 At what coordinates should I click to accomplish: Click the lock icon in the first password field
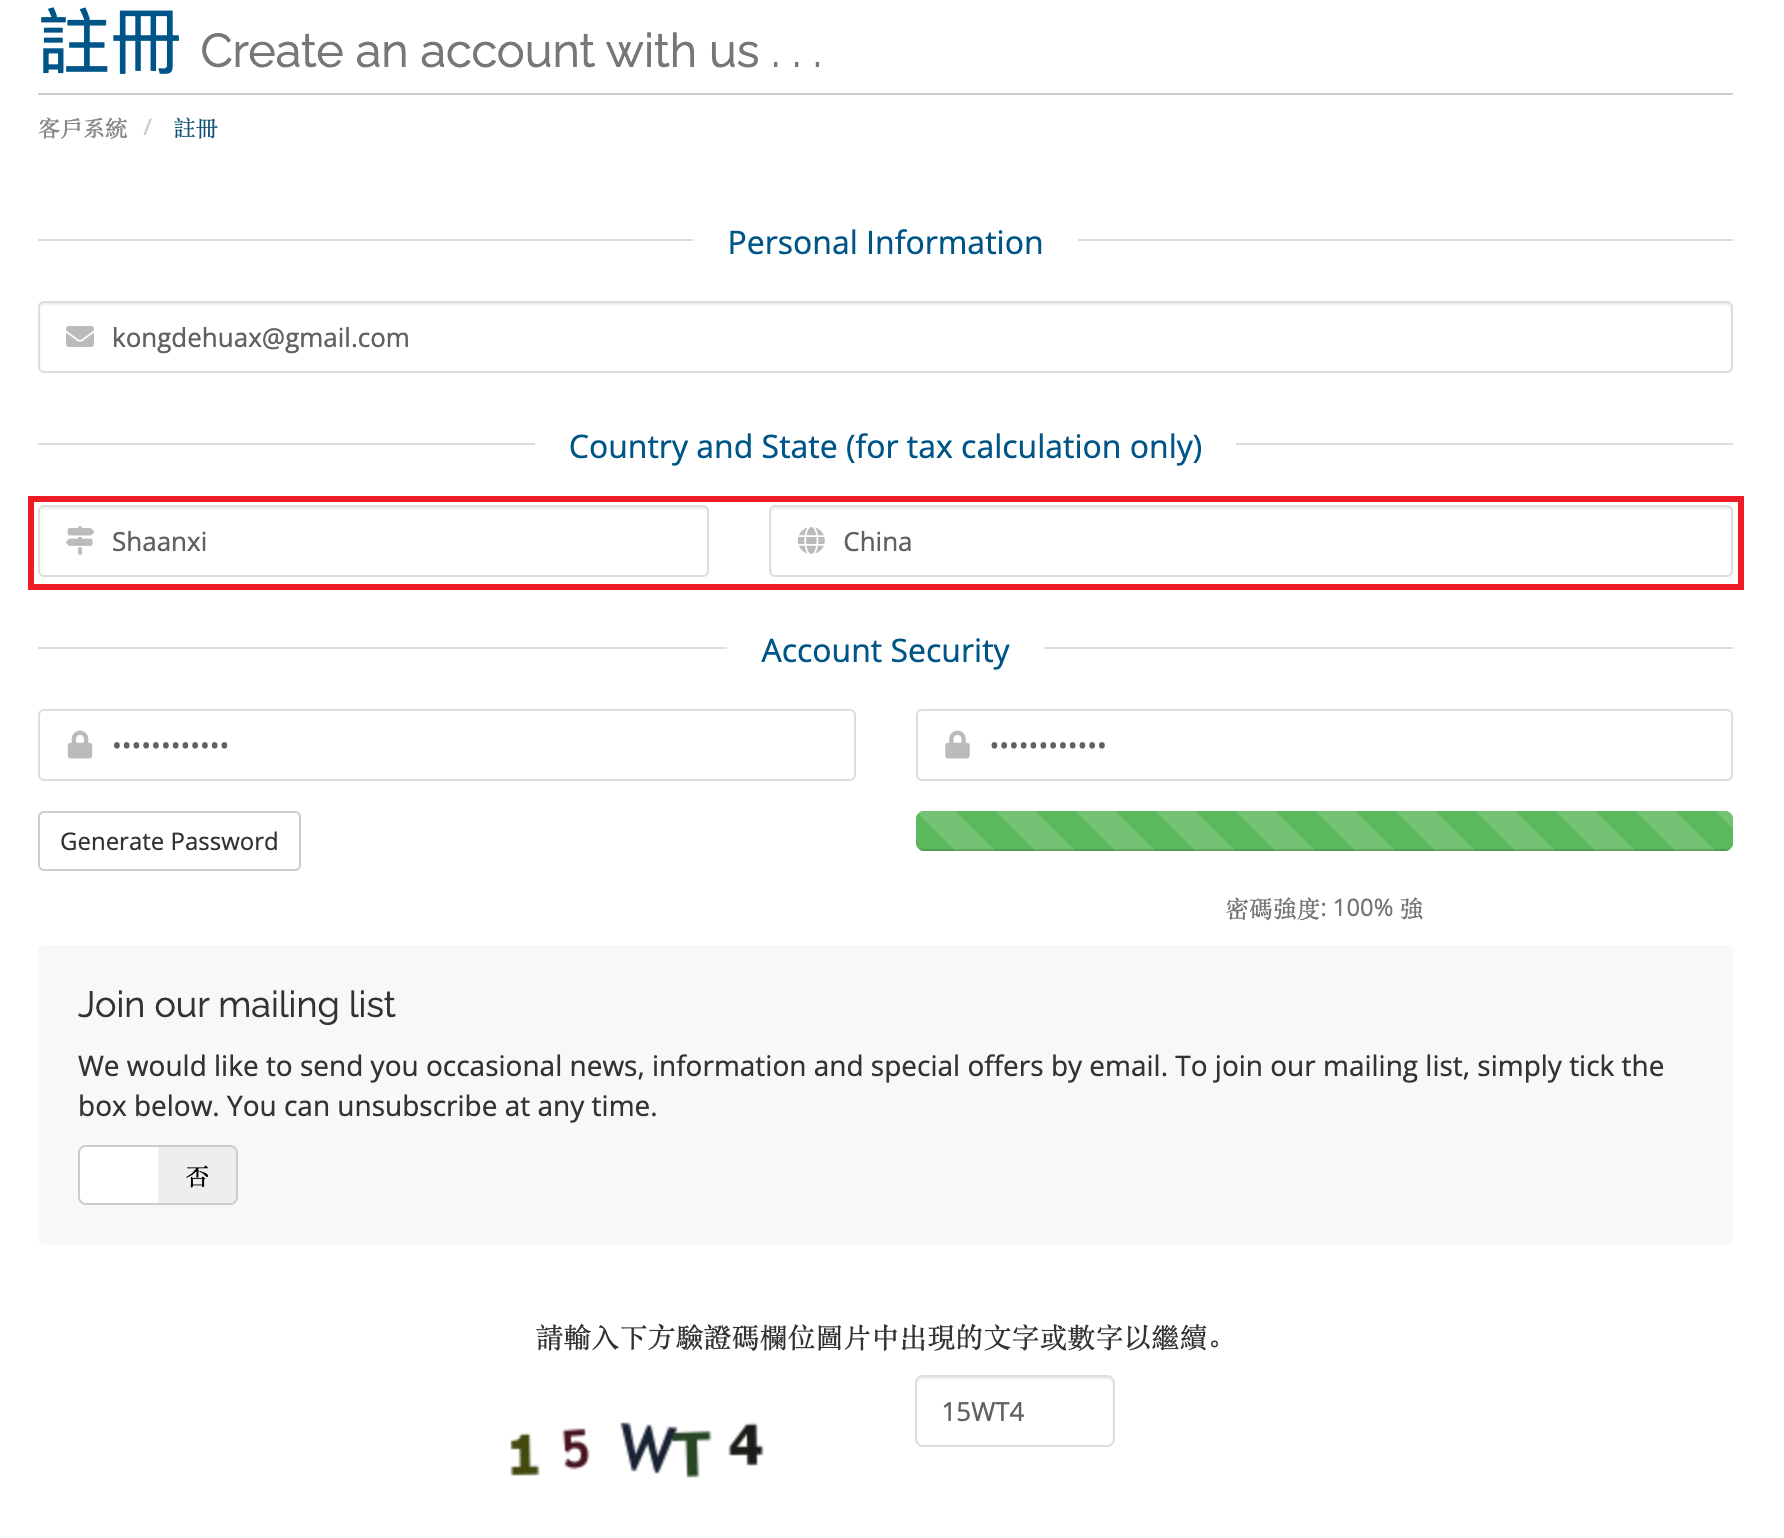click(x=80, y=745)
